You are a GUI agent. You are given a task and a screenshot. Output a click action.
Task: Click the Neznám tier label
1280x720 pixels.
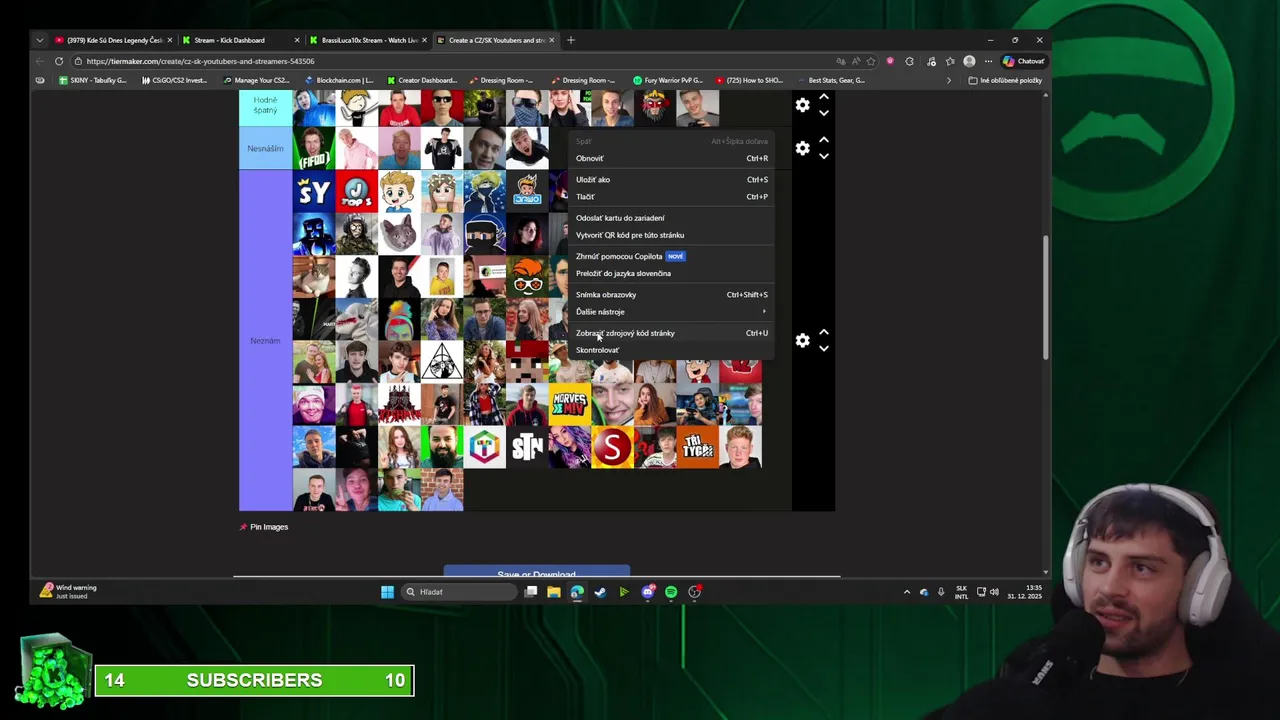coord(265,341)
